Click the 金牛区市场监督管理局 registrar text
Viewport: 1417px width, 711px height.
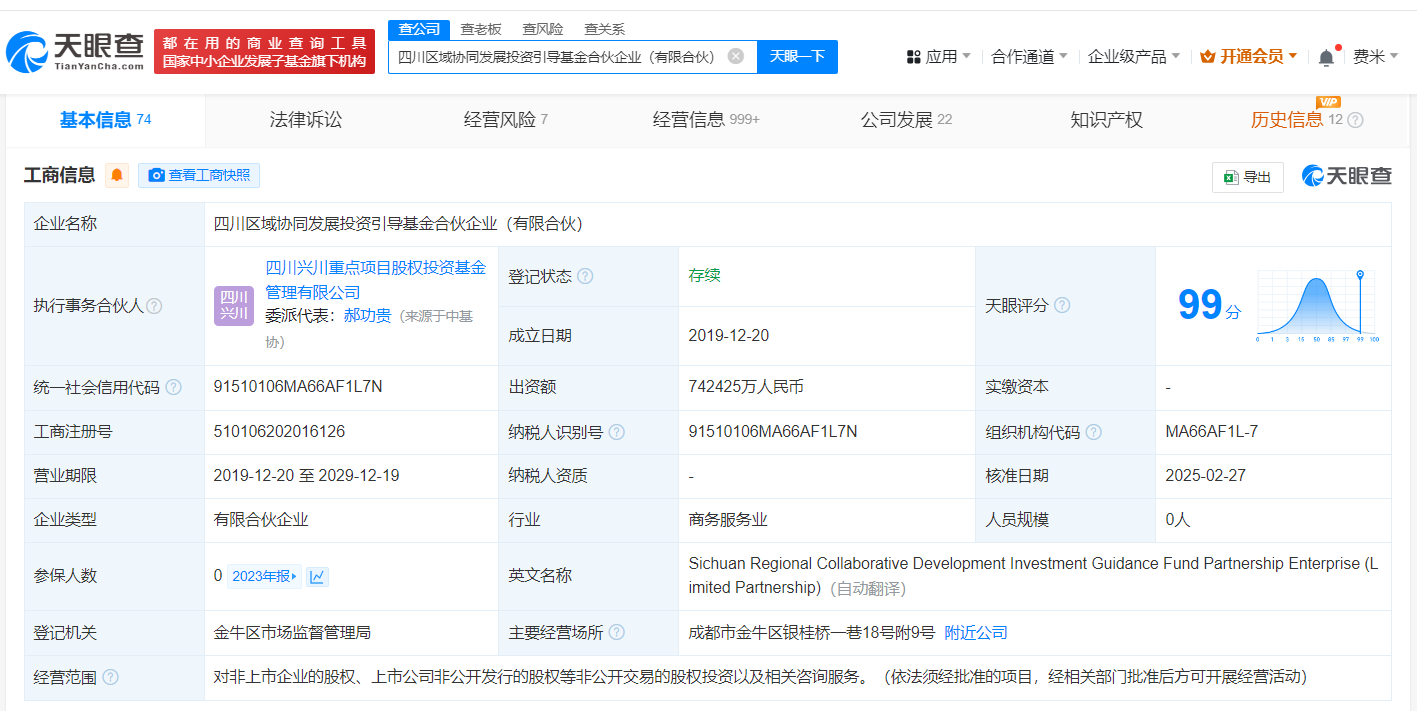[x=292, y=632]
